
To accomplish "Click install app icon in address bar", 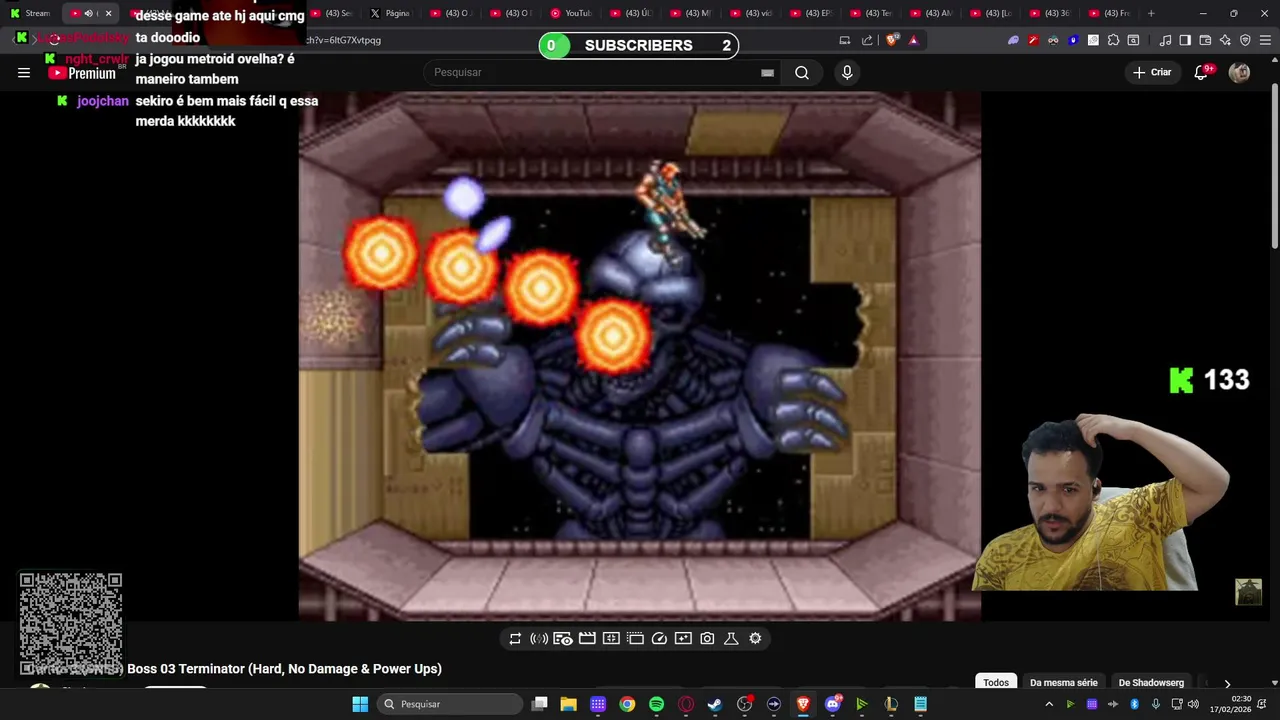I will [845, 40].
